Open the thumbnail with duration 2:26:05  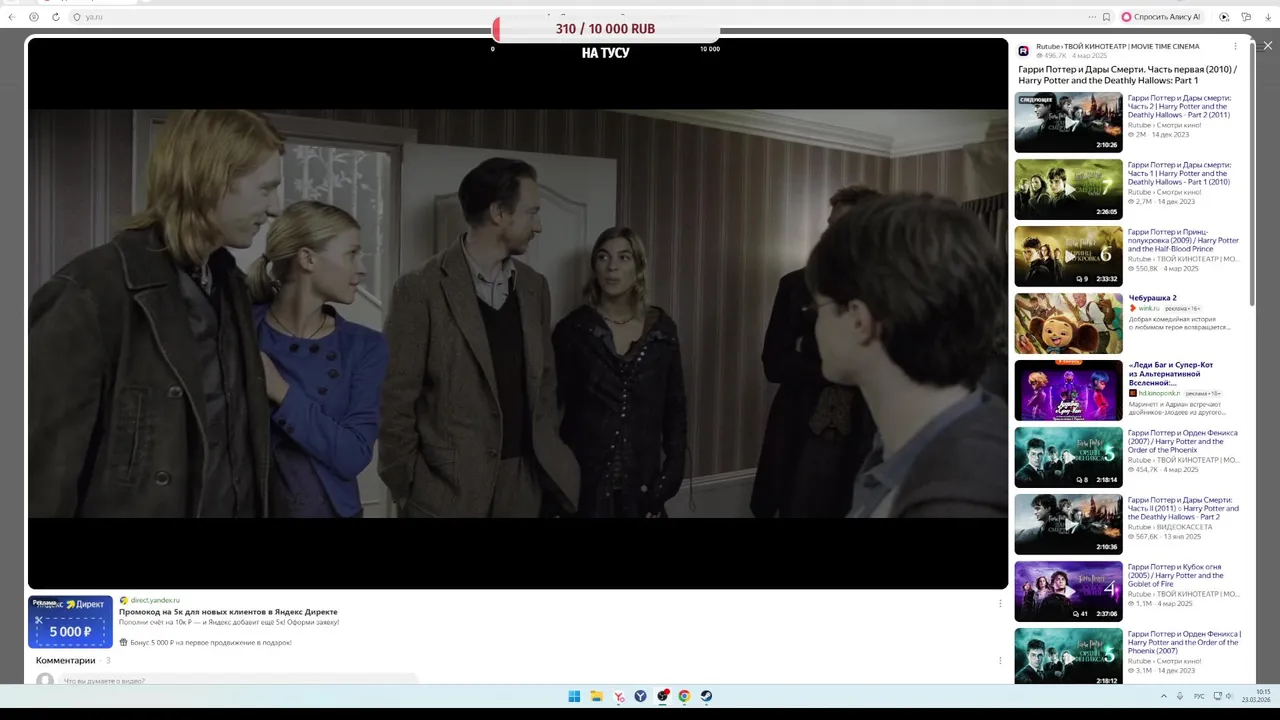coord(1068,189)
